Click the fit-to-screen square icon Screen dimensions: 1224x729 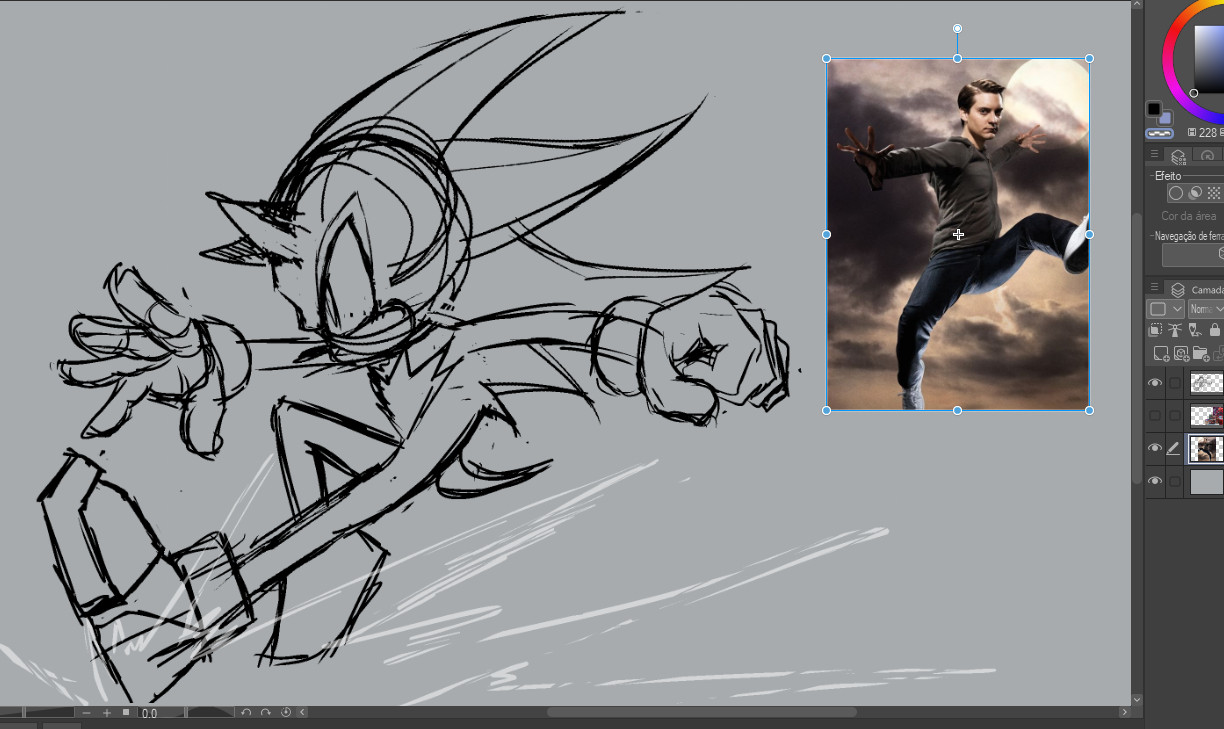click(126, 713)
